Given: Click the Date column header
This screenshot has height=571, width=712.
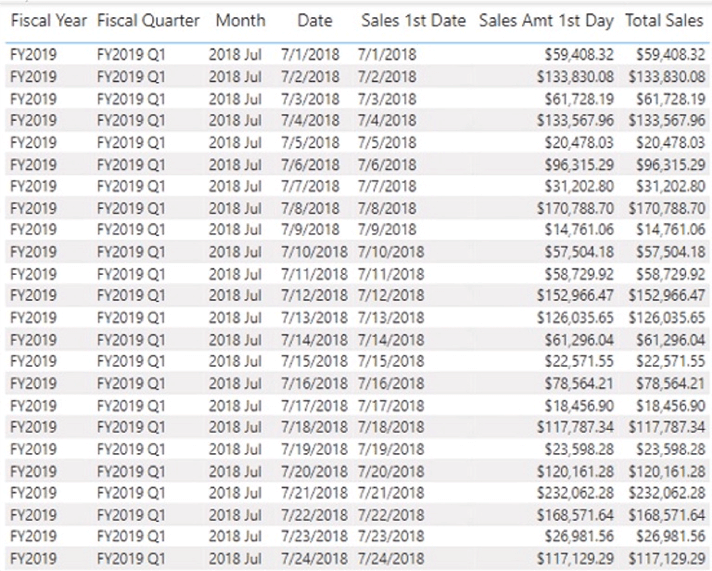Looking at the screenshot, I should 314,20.
